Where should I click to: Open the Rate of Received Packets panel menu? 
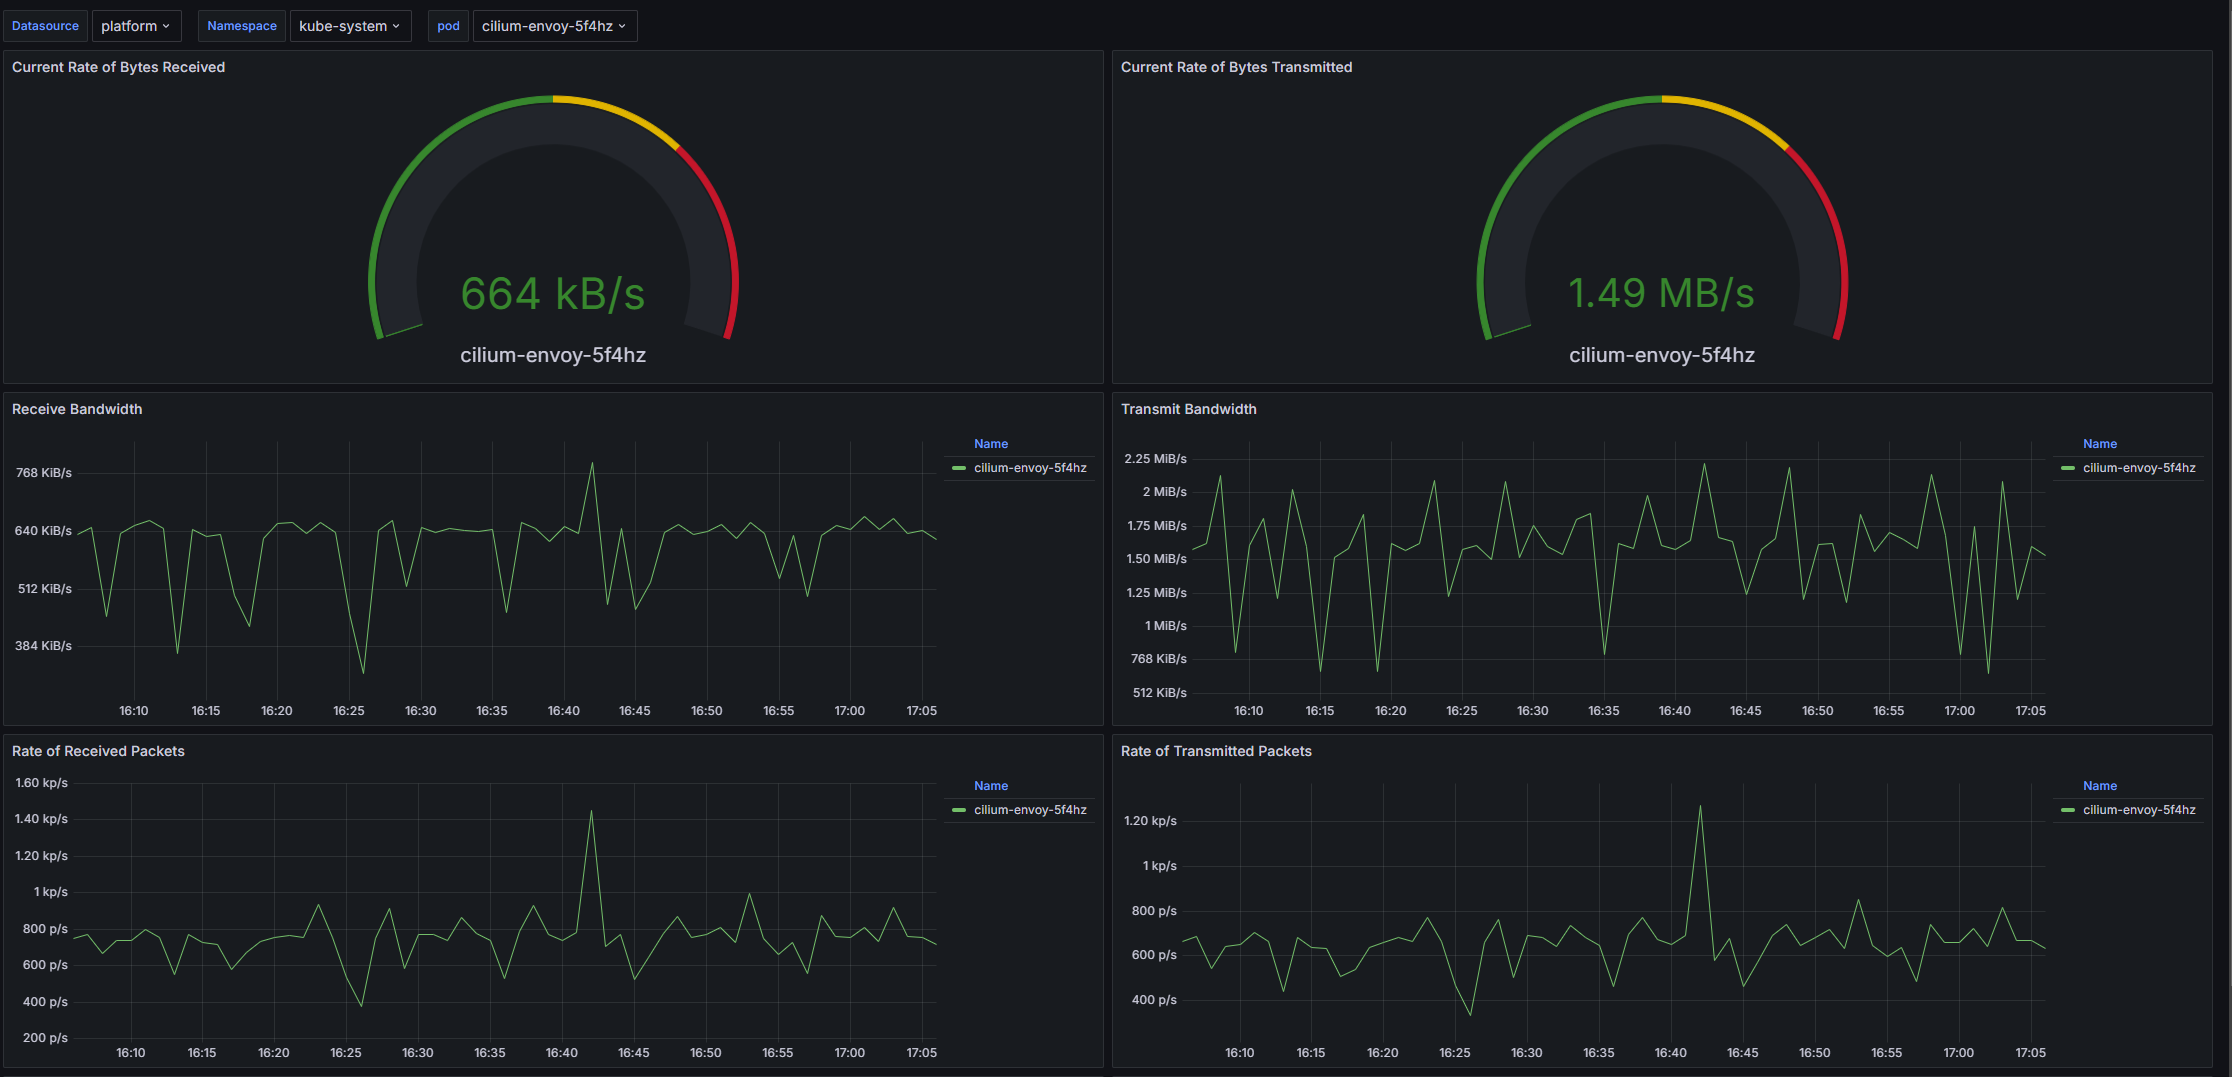click(x=98, y=751)
